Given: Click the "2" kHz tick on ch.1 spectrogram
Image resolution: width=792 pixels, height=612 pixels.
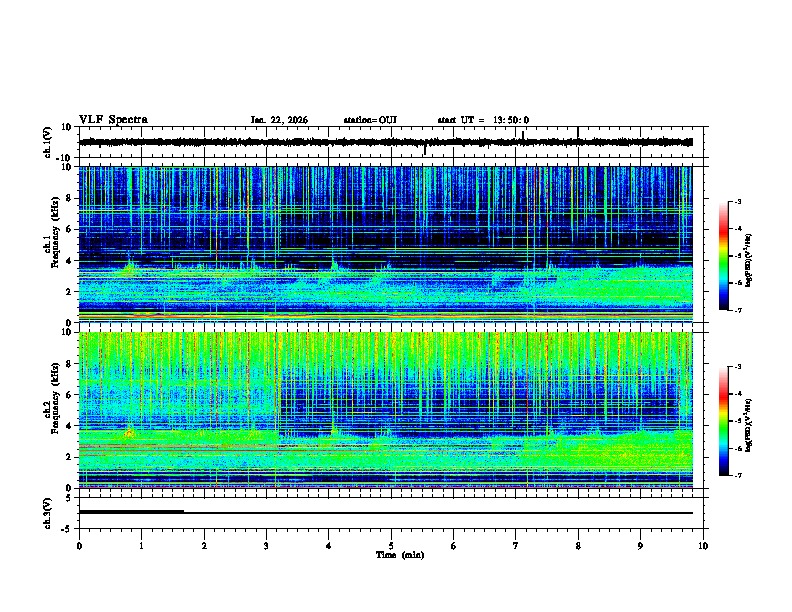Looking at the screenshot, I should tap(70, 292).
